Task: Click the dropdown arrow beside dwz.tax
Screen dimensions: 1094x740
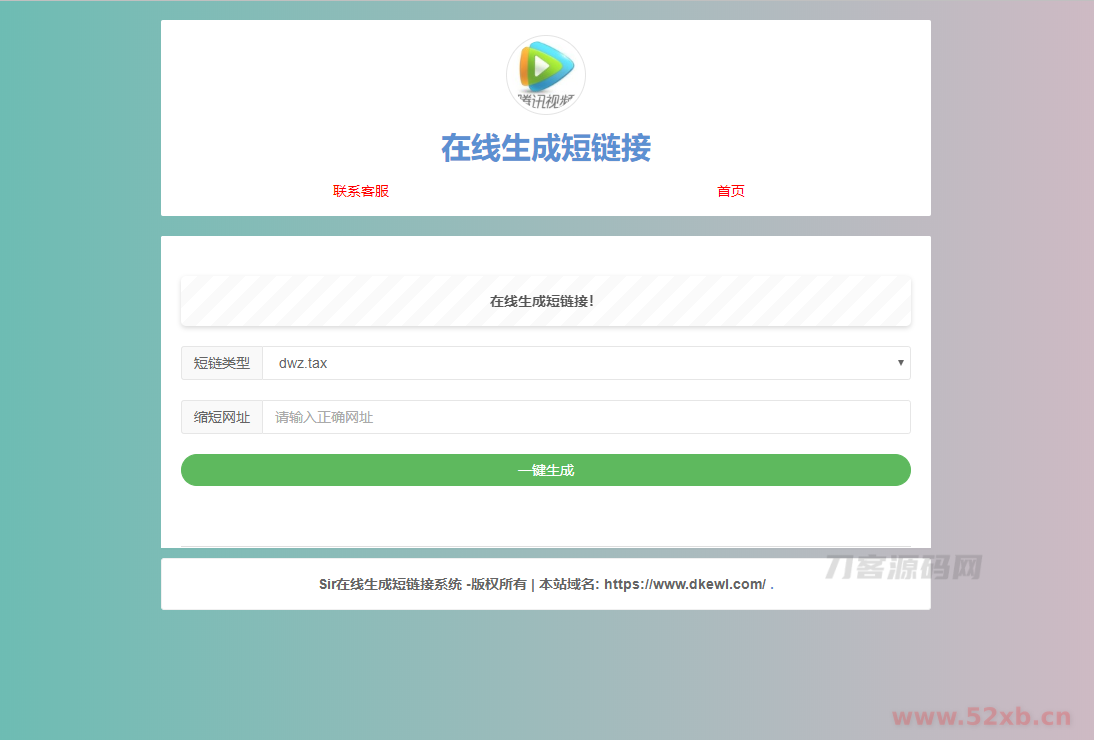Action: point(899,363)
